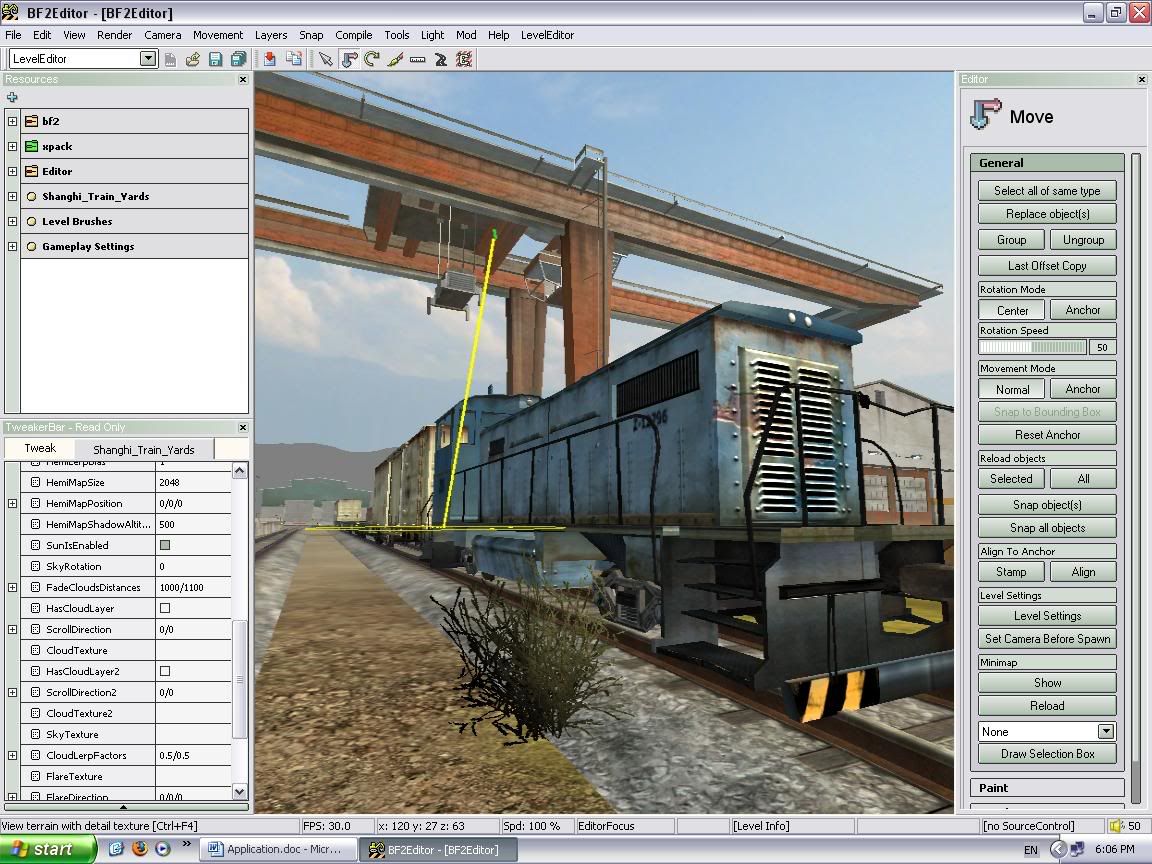Switch to Application.doc taskbar item
The height and width of the screenshot is (864, 1152).
tap(278, 849)
